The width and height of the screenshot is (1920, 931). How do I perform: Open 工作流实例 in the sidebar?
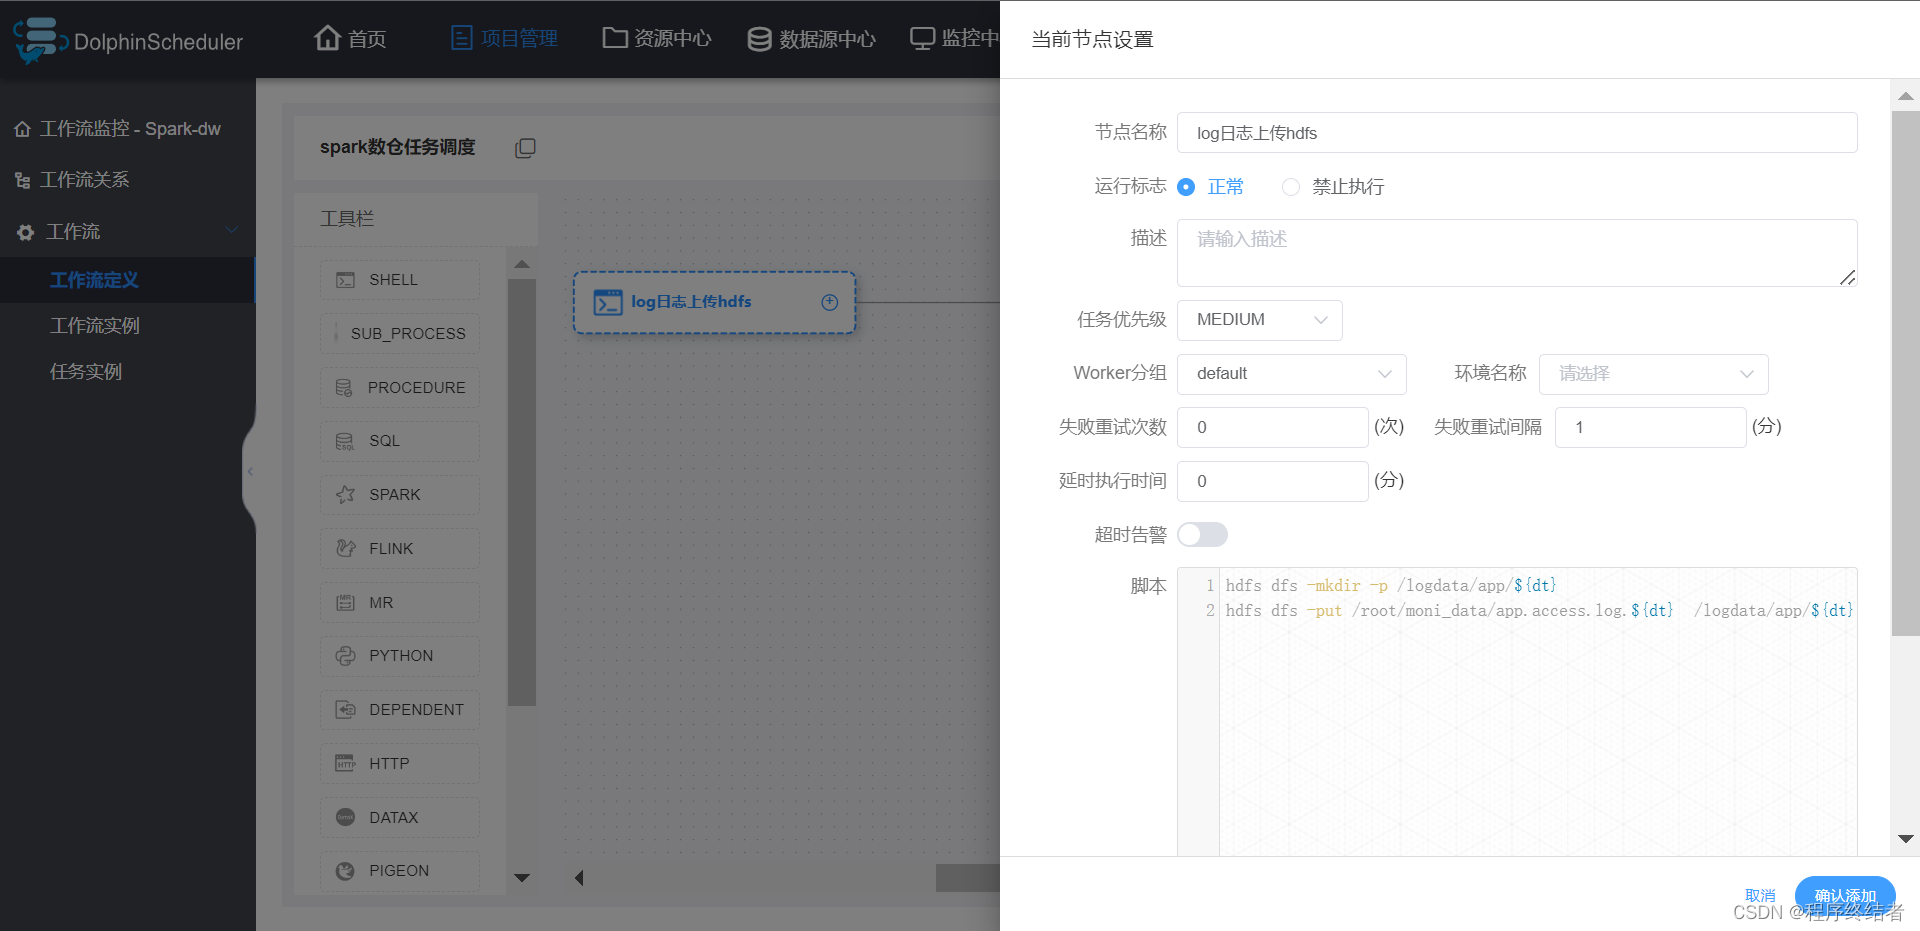[x=95, y=326]
